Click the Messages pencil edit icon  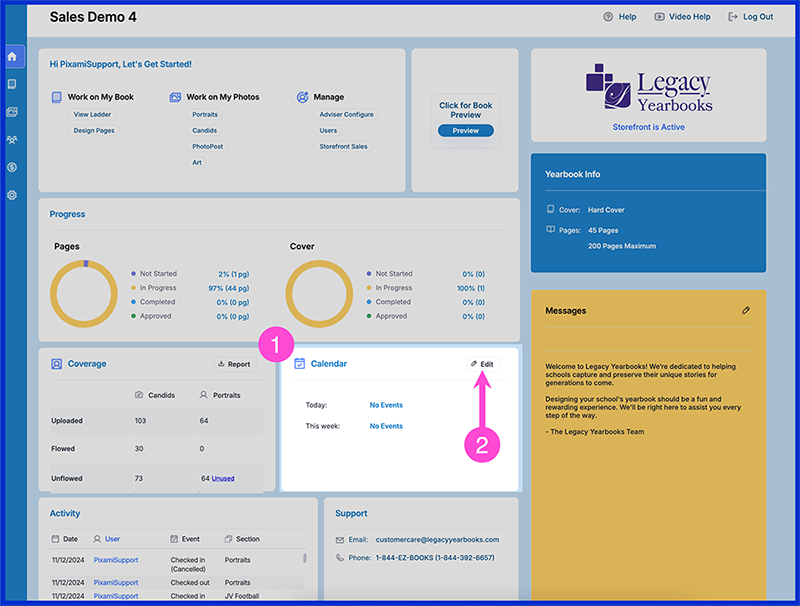point(746,310)
